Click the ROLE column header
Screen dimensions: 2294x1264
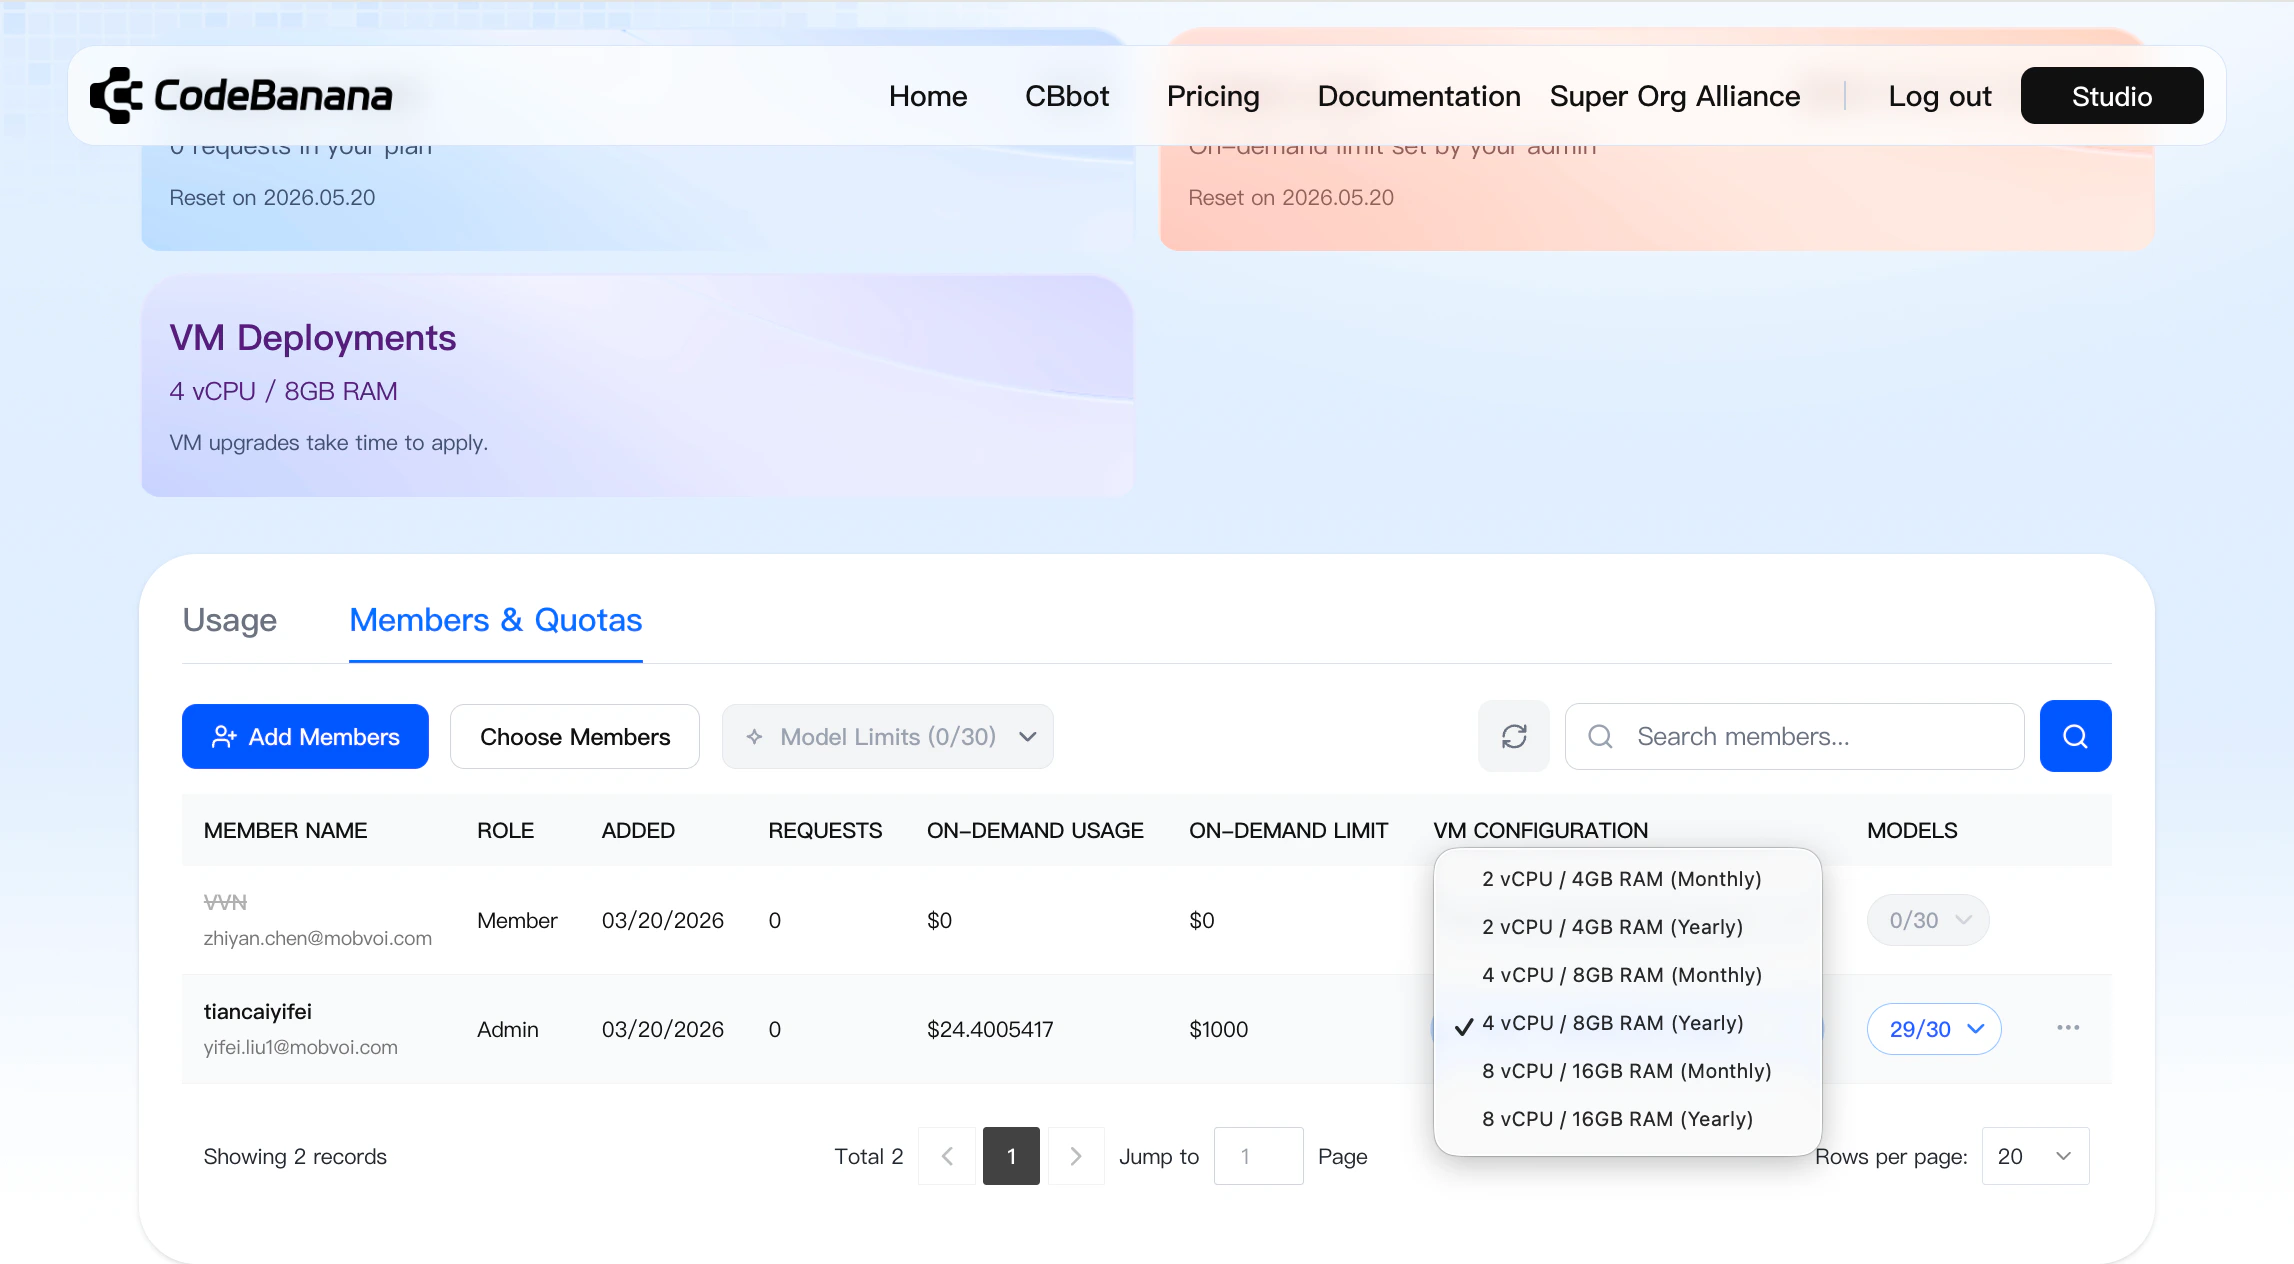(505, 830)
